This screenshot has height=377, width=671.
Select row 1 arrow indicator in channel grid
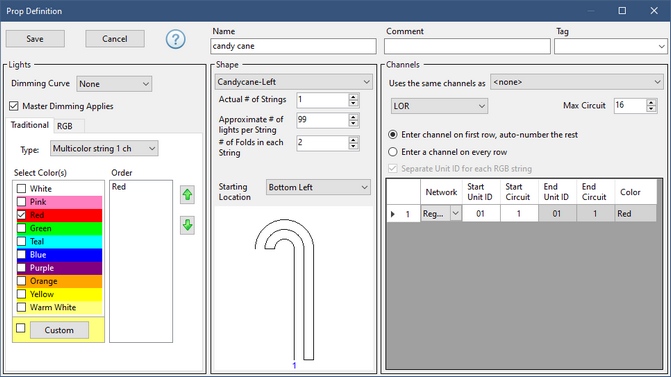tap(393, 214)
